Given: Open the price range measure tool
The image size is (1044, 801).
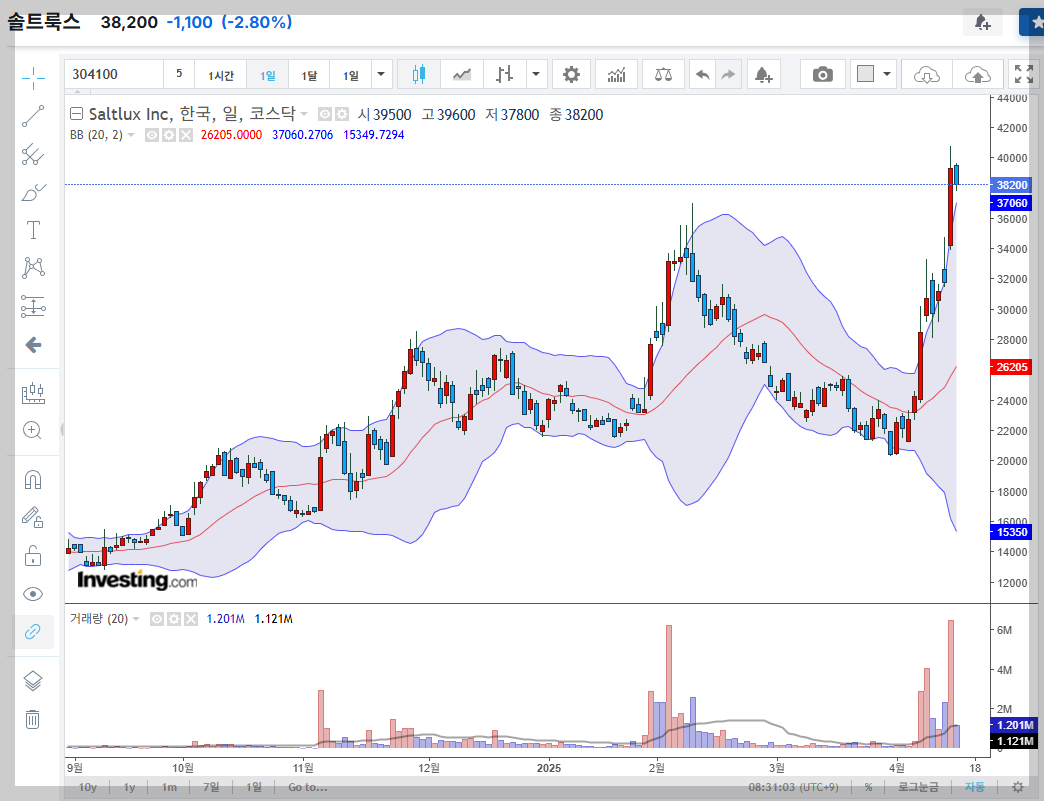Looking at the screenshot, I should pyautogui.click(x=33, y=393).
